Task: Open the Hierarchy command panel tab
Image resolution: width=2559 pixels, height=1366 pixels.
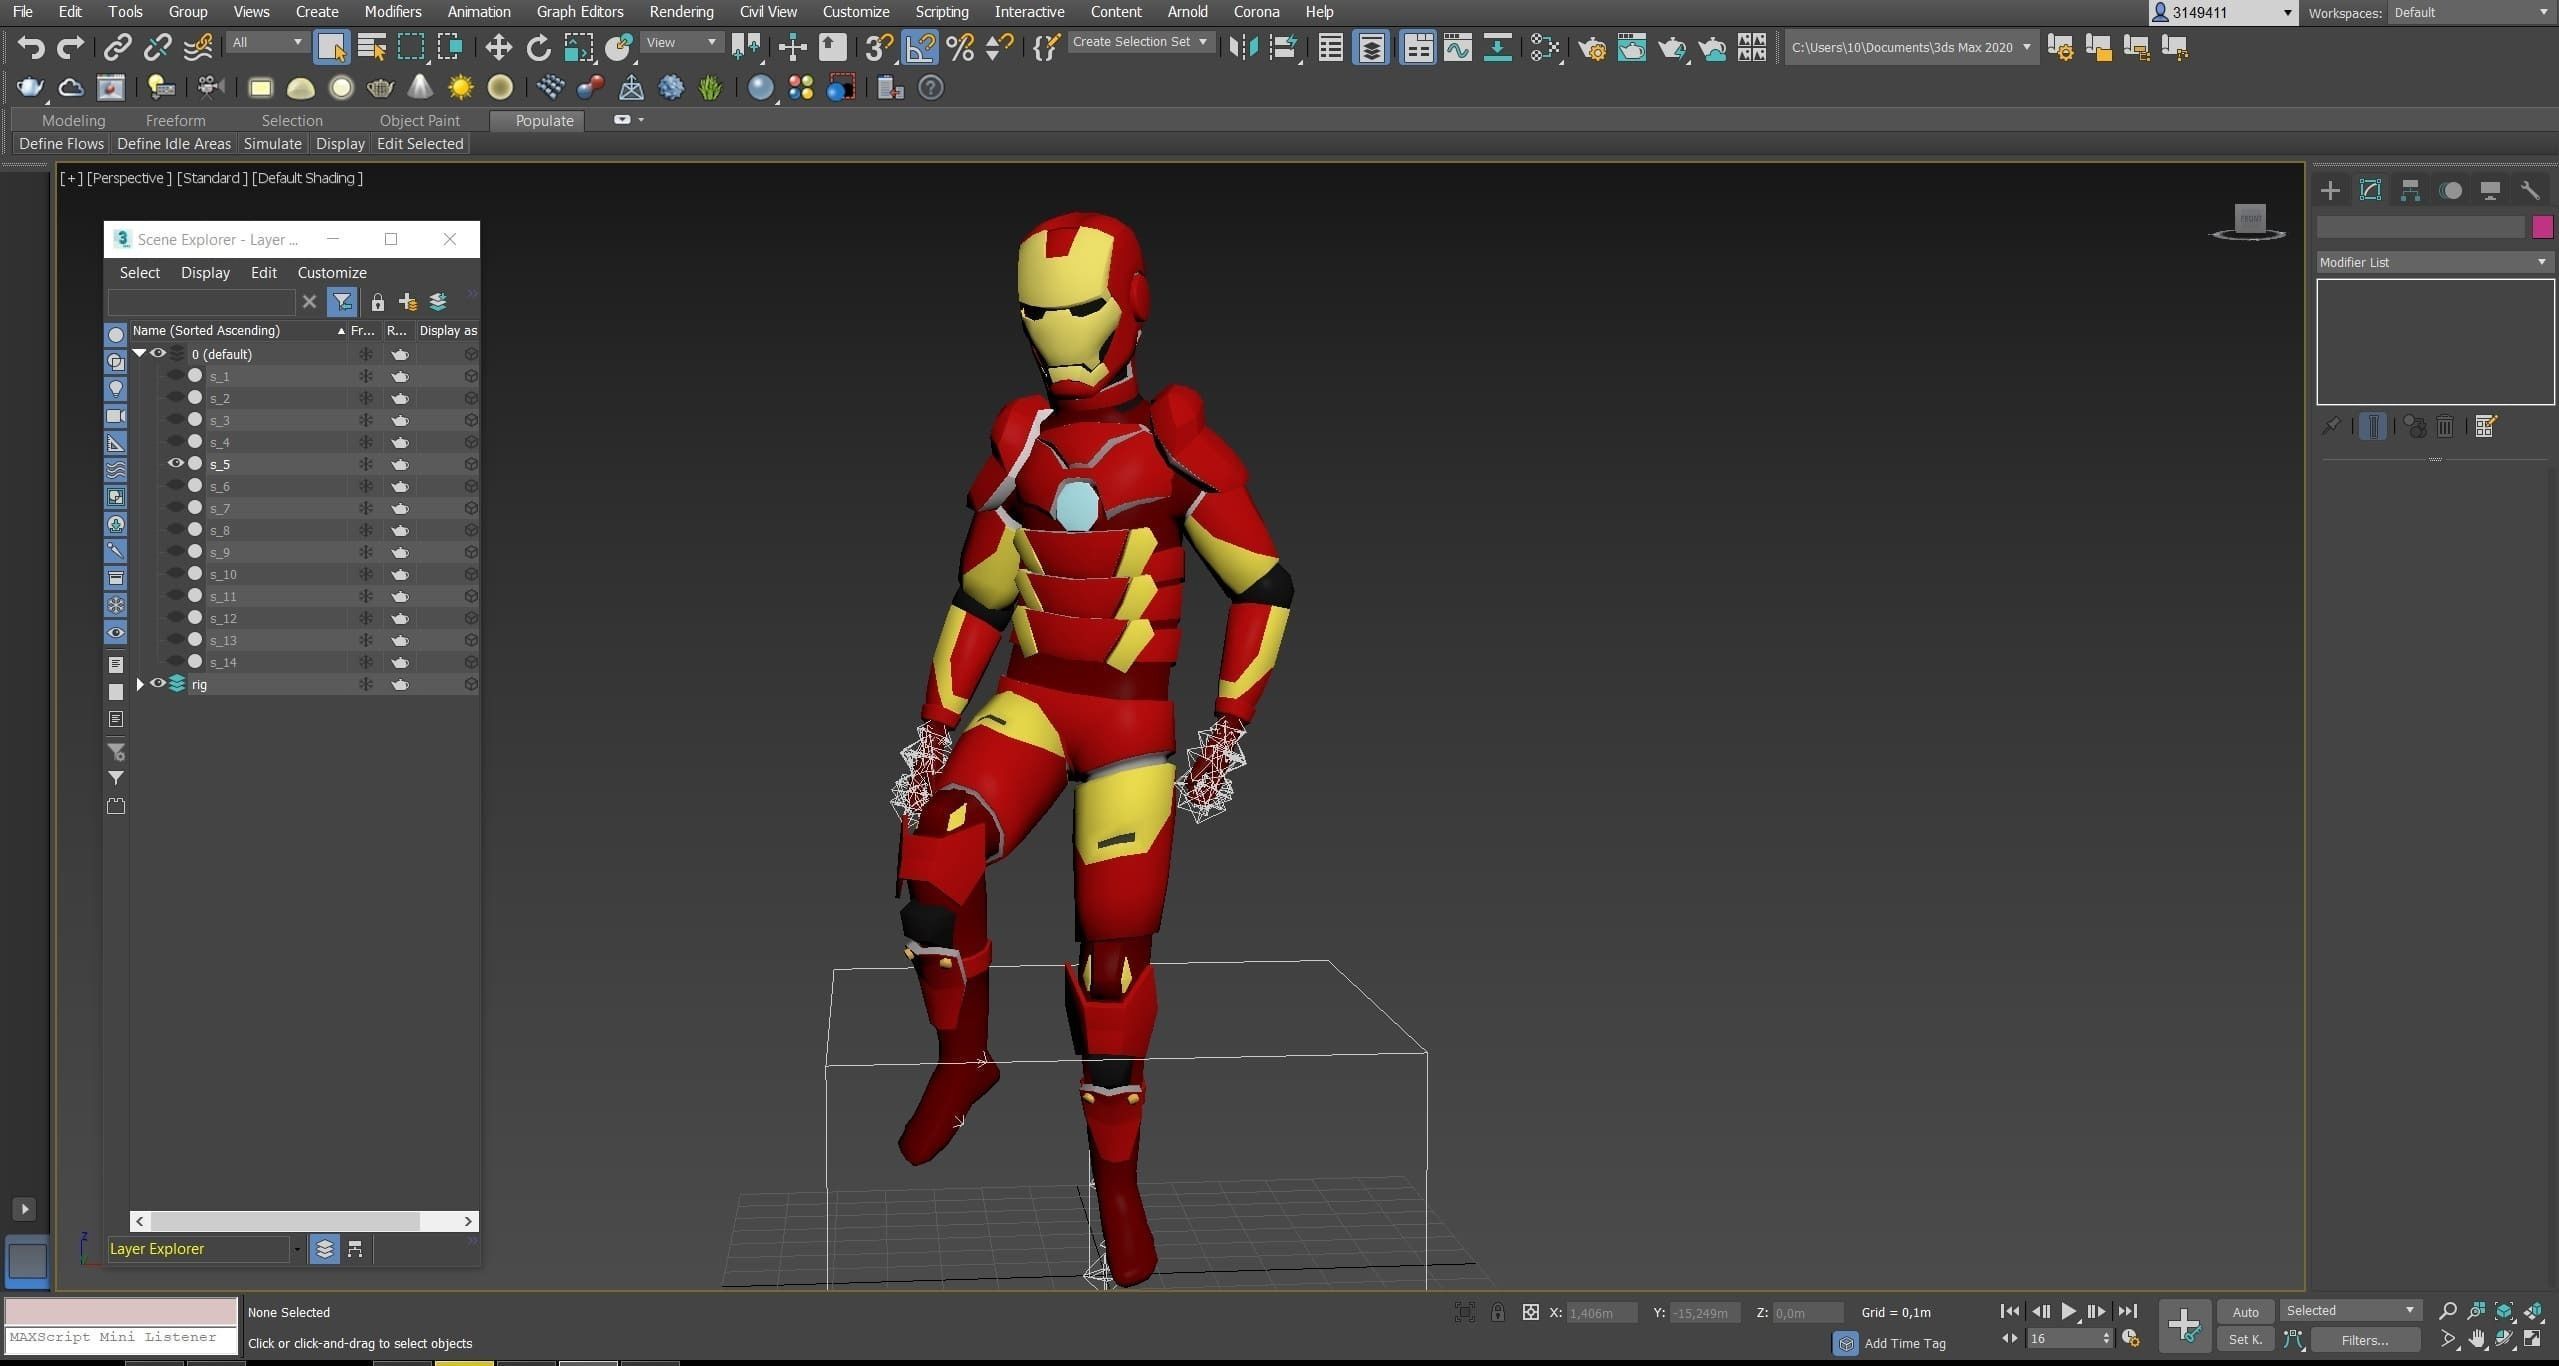Action: pyautogui.click(x=2410, y=190)
